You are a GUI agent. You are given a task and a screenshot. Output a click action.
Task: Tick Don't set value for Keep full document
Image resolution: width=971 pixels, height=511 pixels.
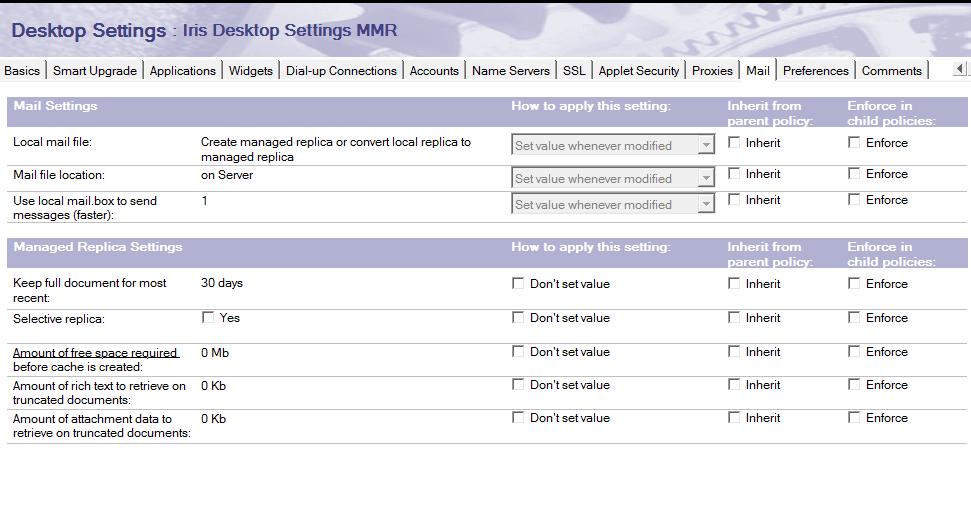pos(518,283)
